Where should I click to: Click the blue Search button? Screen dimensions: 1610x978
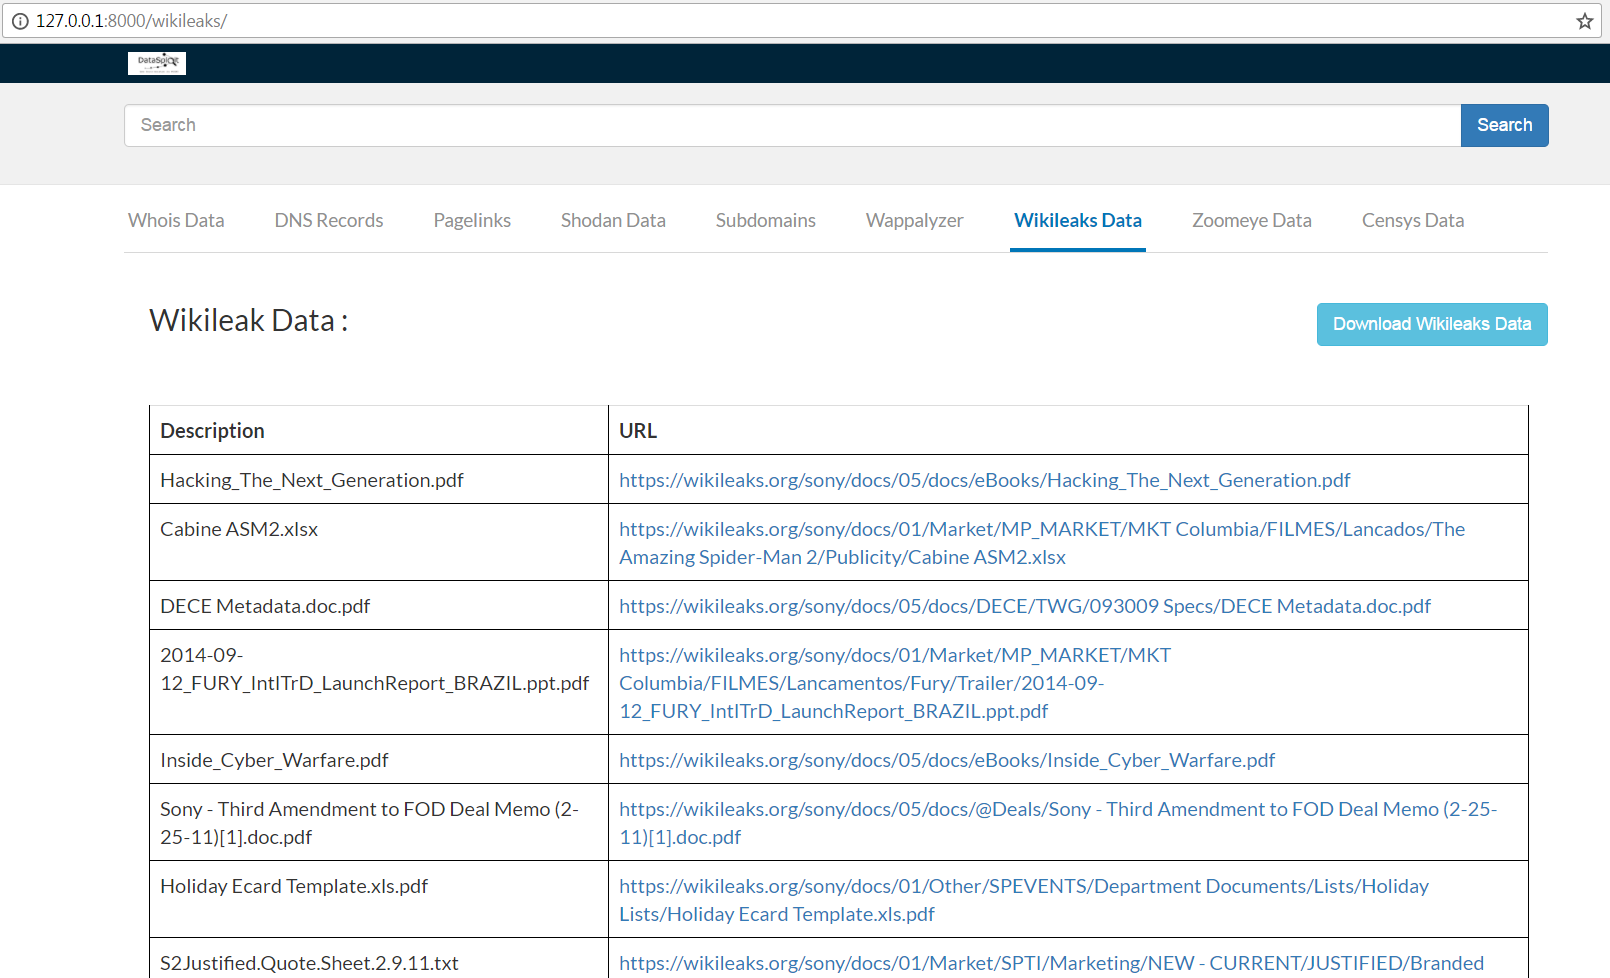click(x=1504, y=125)
